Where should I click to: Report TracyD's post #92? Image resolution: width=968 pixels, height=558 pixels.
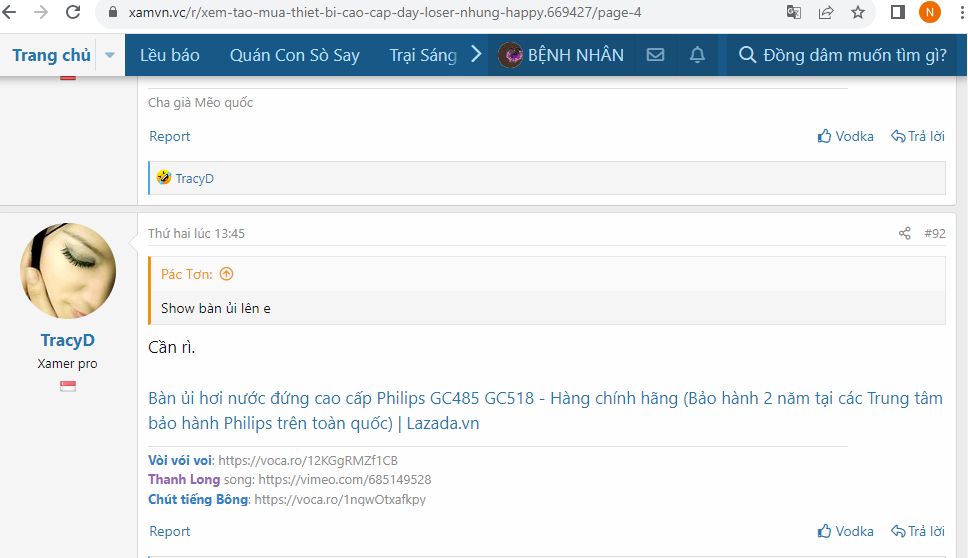pos(169,531)
